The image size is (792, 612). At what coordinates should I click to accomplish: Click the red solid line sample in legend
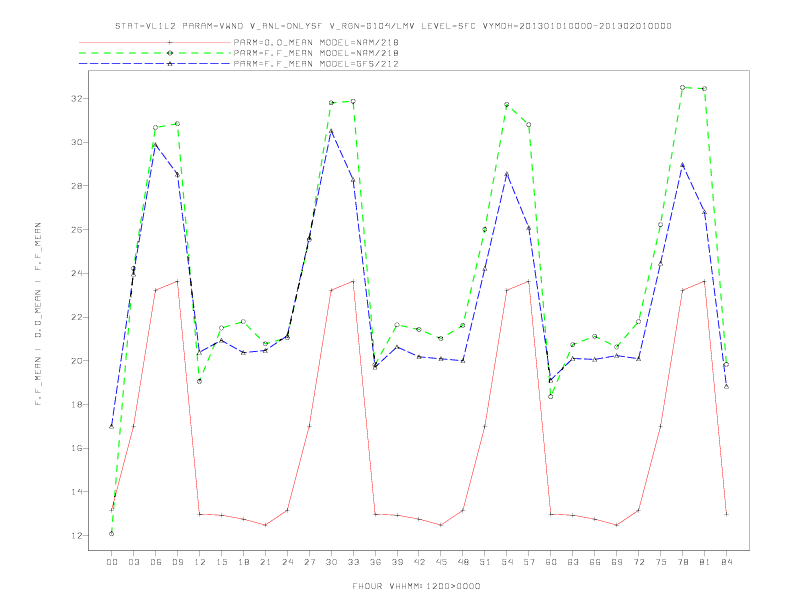tap(155, 42)
